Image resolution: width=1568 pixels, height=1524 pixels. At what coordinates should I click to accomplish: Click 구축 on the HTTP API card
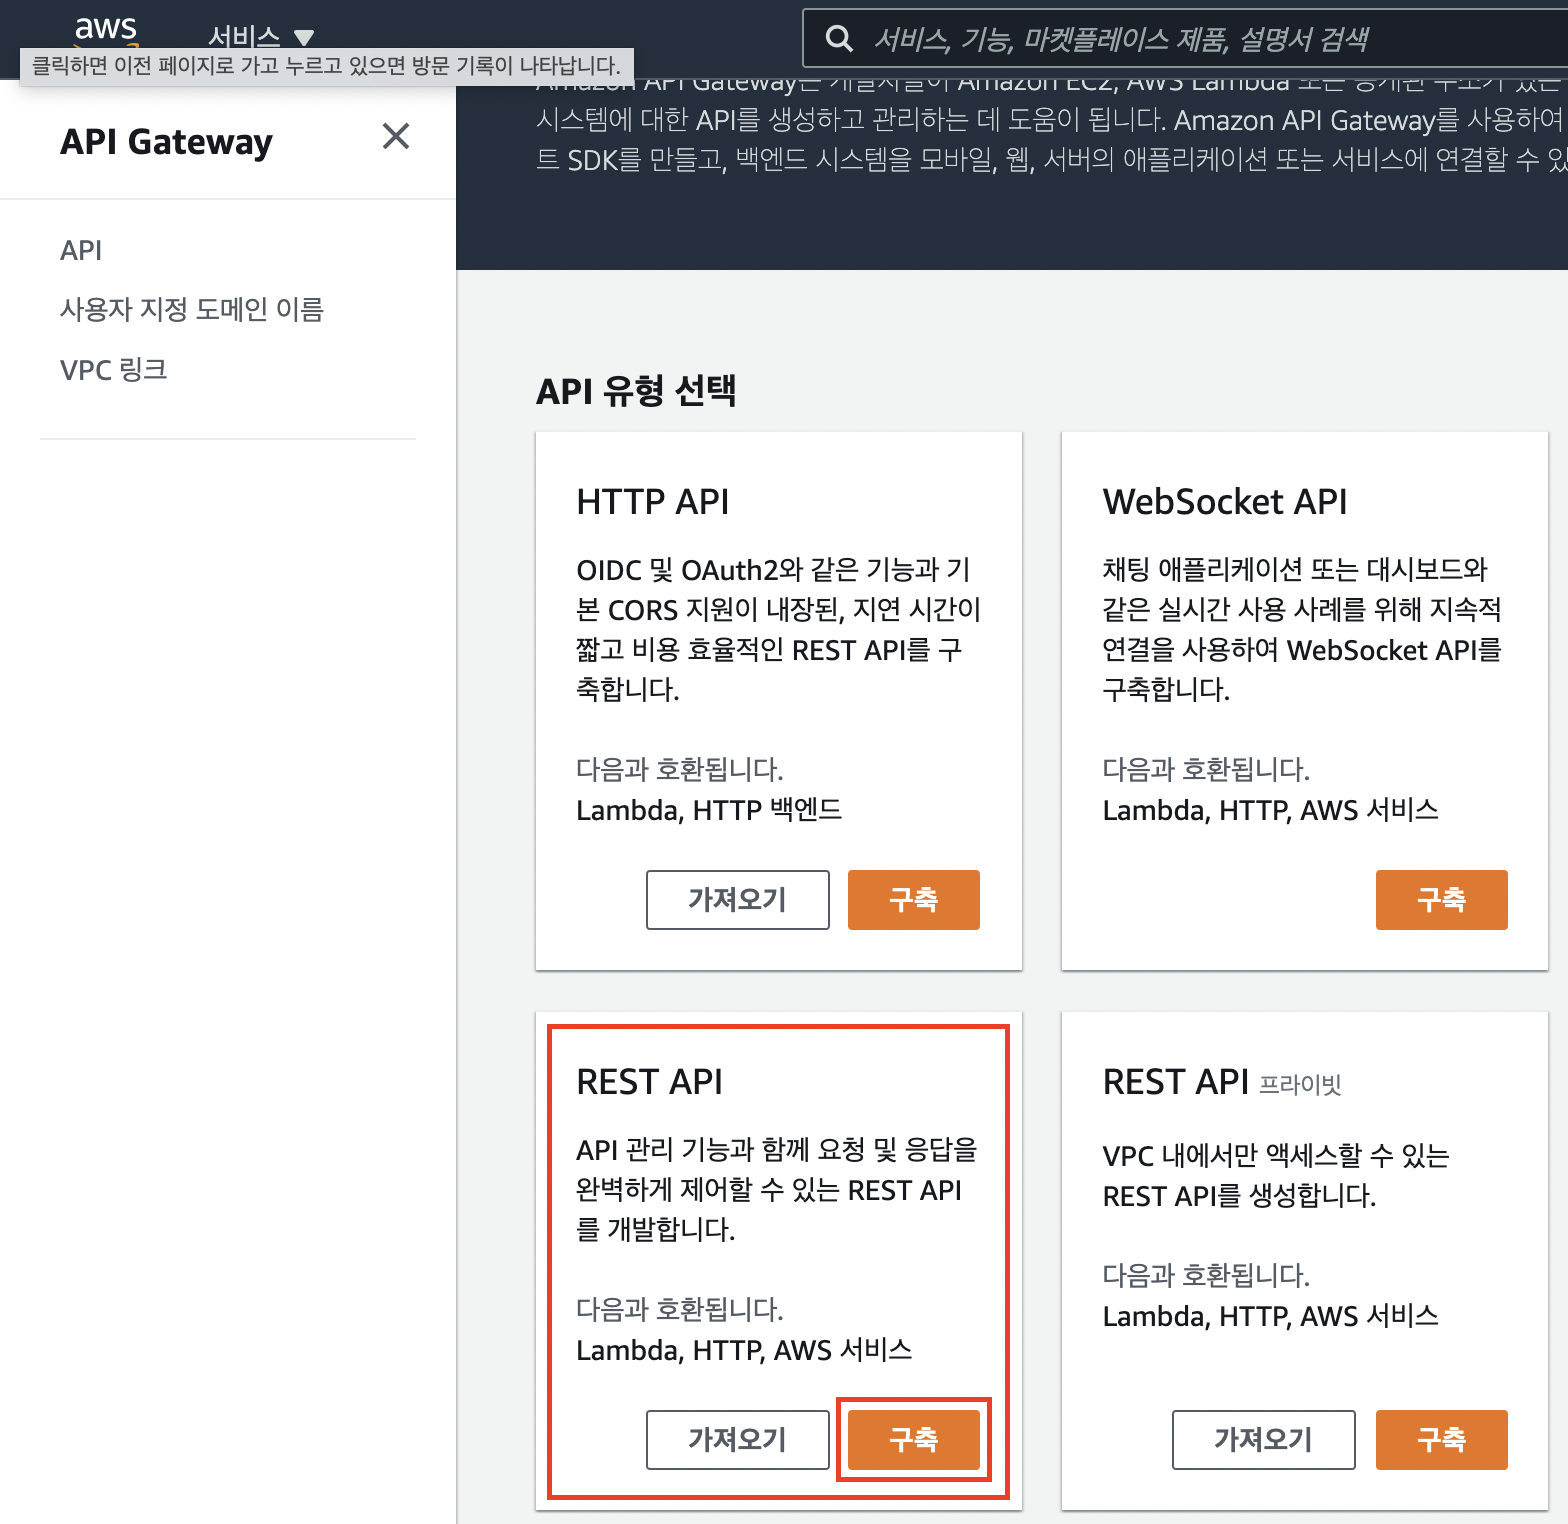coord(914,900)
